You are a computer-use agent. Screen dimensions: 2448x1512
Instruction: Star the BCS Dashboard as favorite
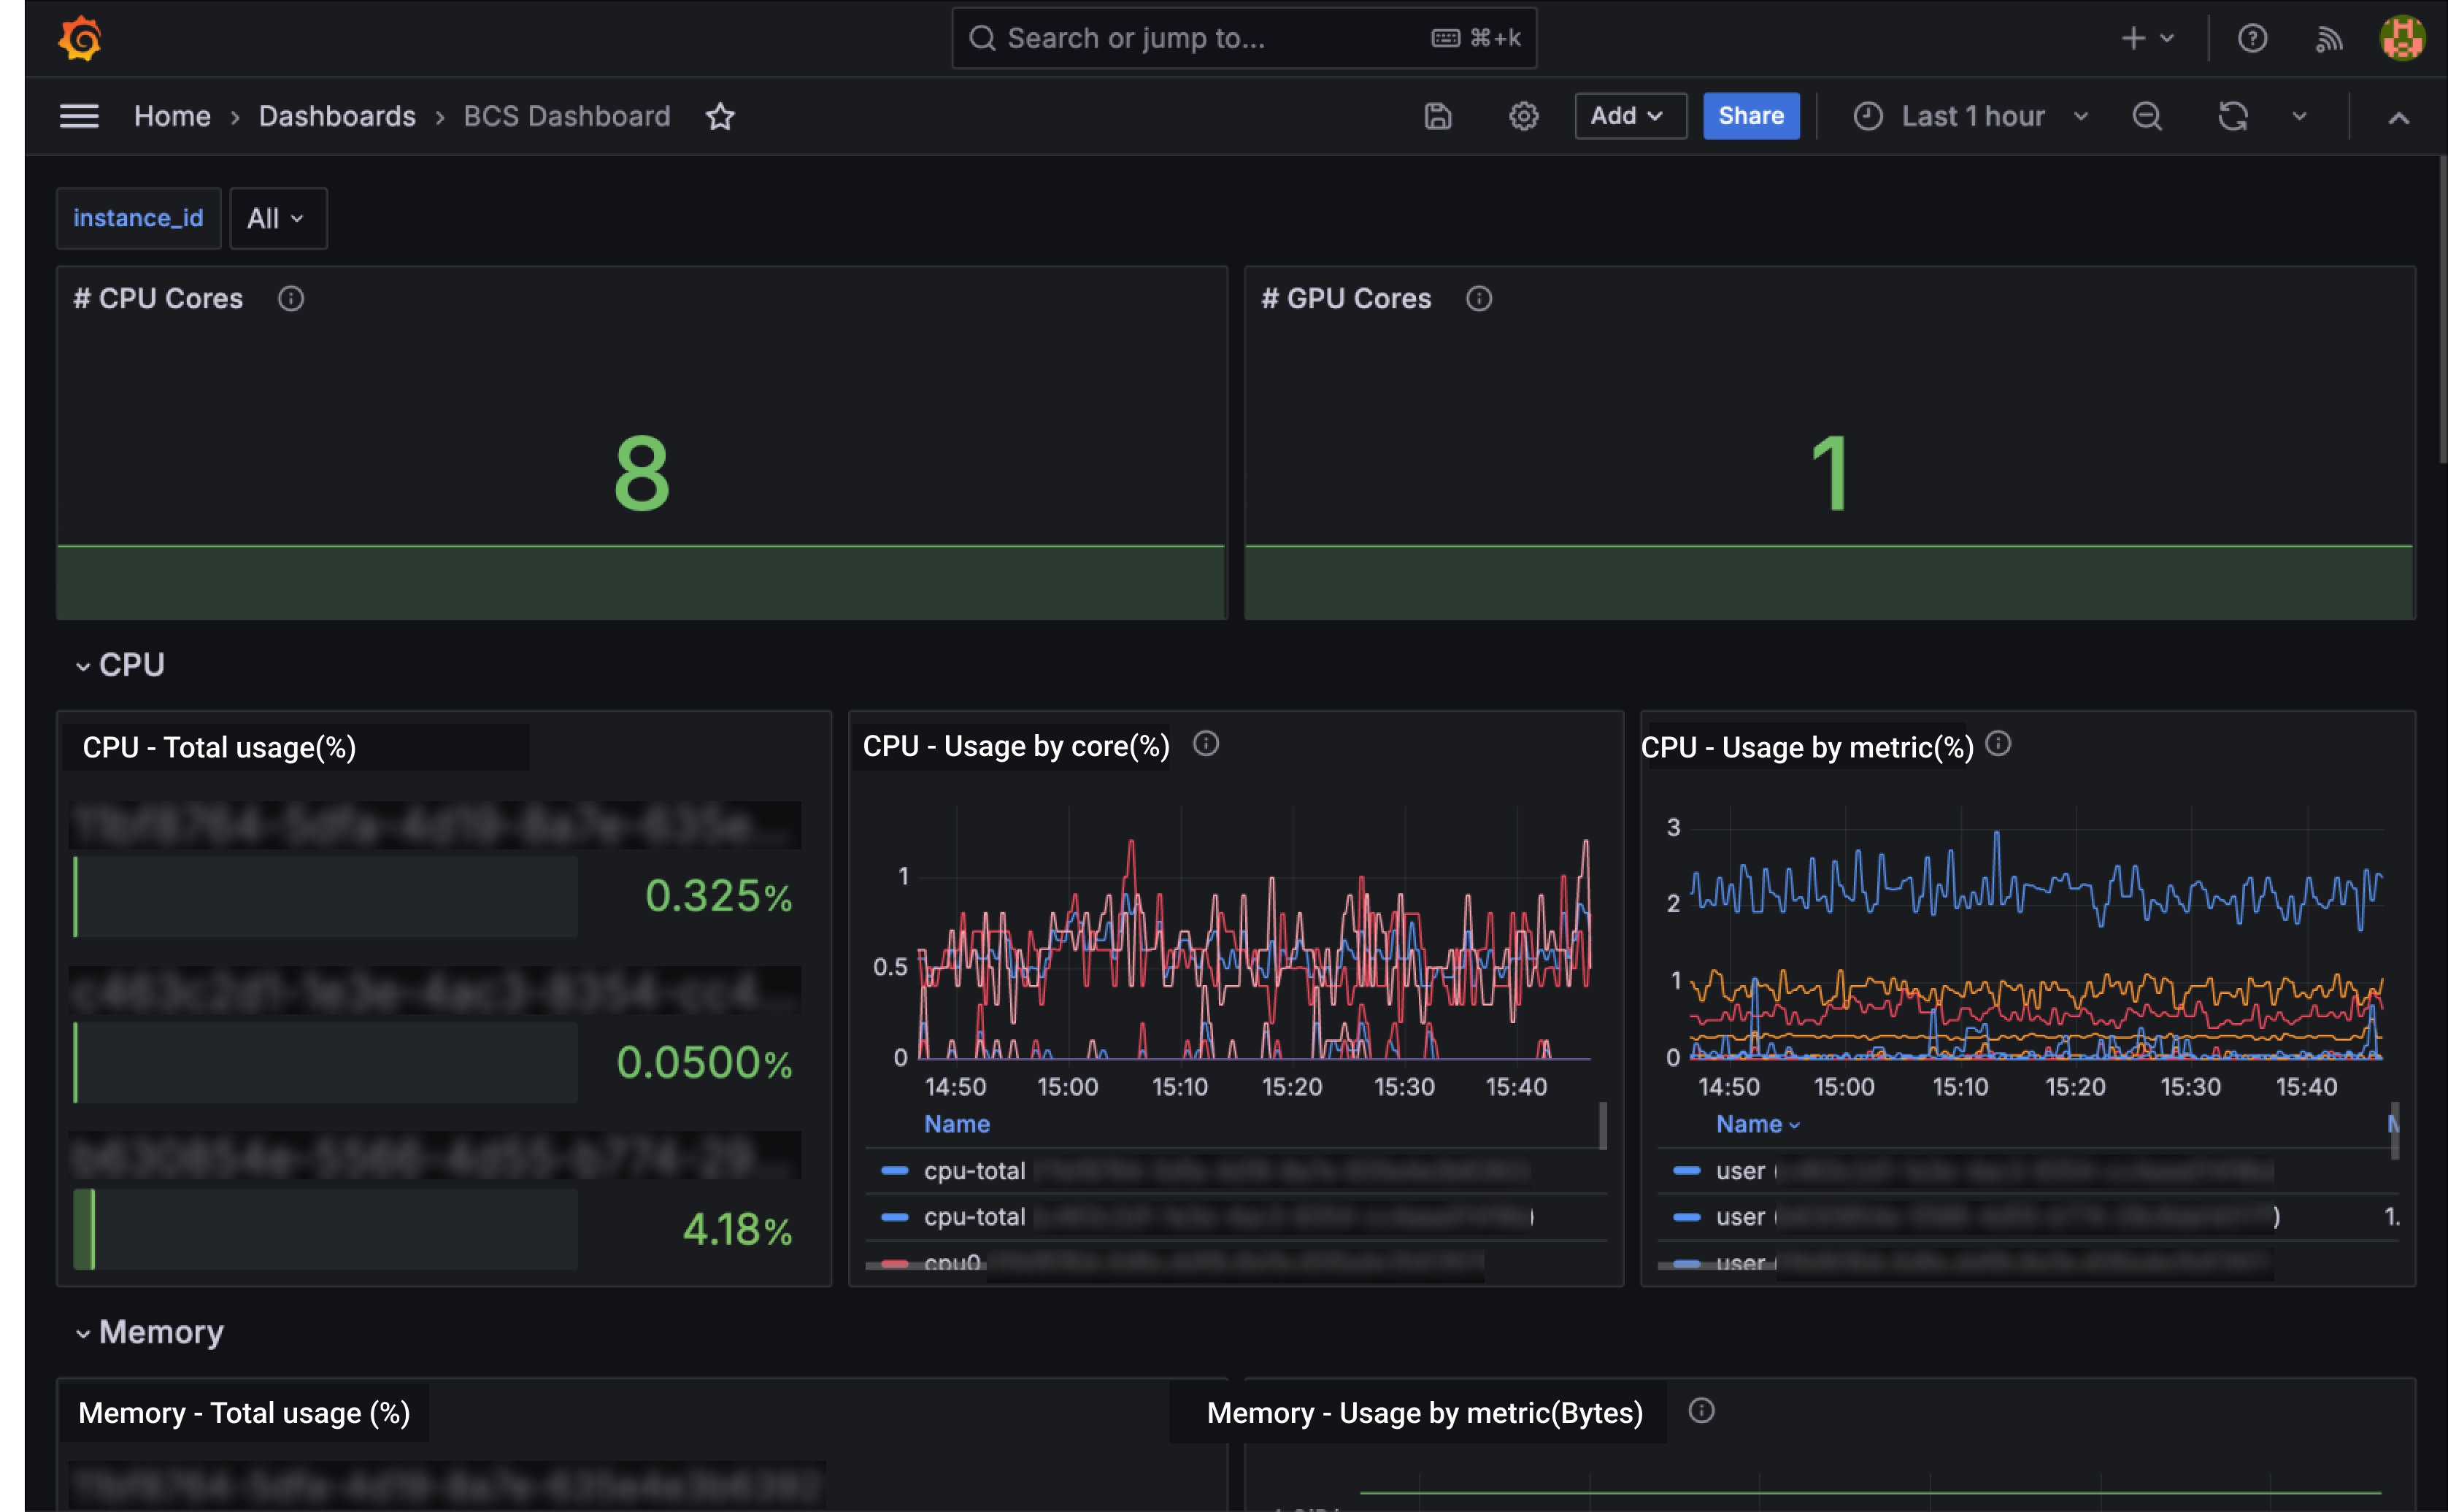[x=720, y=116]
